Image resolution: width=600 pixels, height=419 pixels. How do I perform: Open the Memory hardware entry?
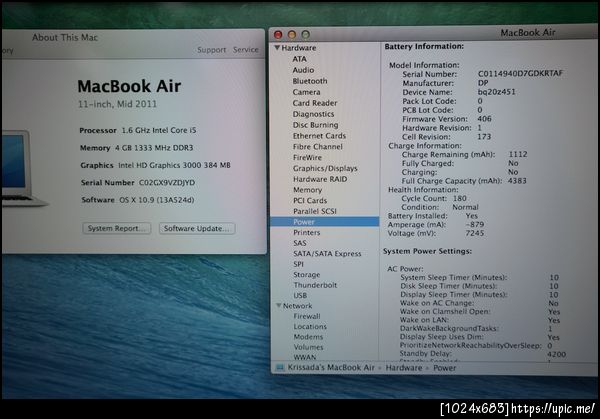coord(307,190)
